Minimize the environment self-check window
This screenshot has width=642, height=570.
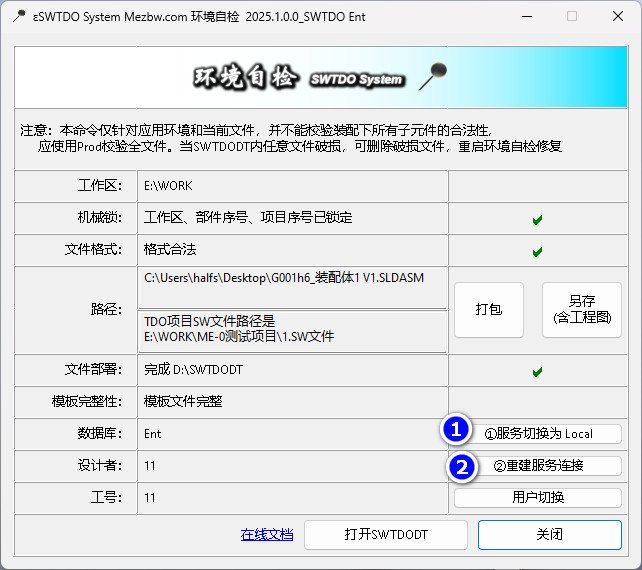click(x=526, y=16)
